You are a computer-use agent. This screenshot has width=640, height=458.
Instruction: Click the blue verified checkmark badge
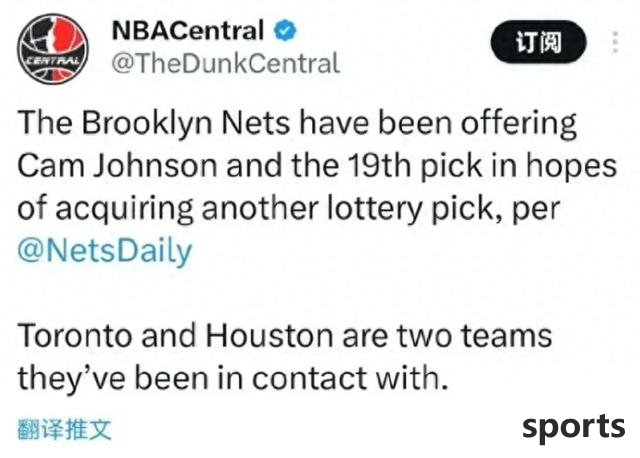[x=285, y=30]
